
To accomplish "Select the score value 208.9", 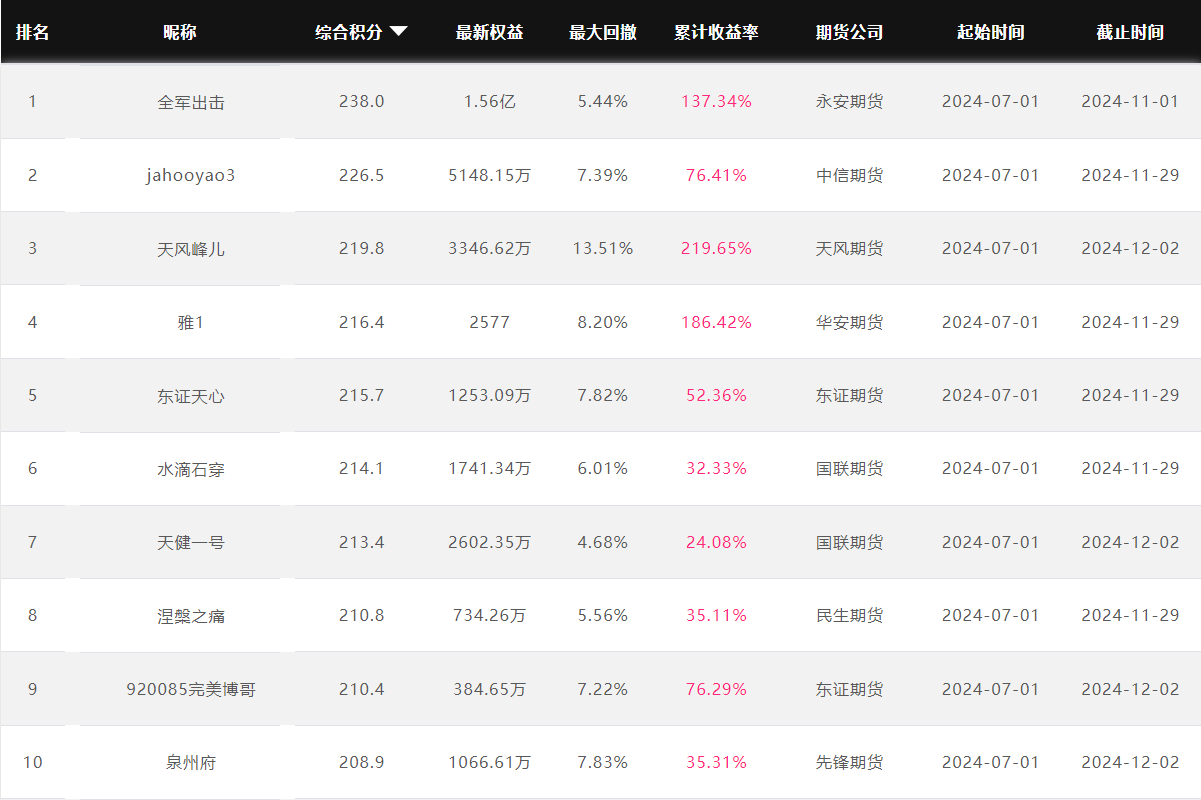I will [361, 762].
